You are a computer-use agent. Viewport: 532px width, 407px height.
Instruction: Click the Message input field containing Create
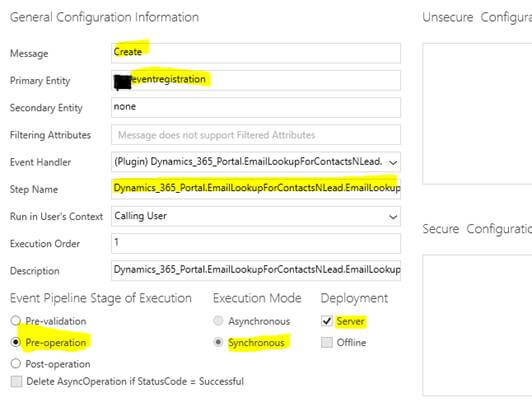coord(256,53)
